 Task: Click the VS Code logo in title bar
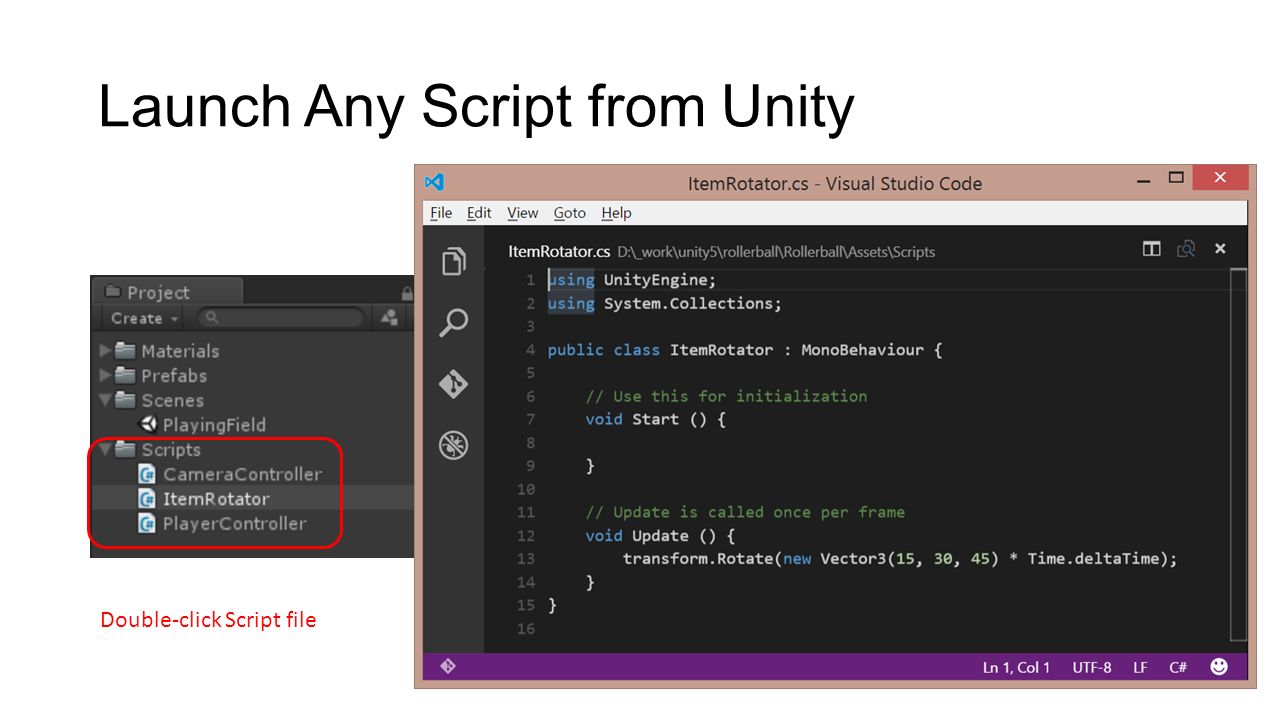434,182
